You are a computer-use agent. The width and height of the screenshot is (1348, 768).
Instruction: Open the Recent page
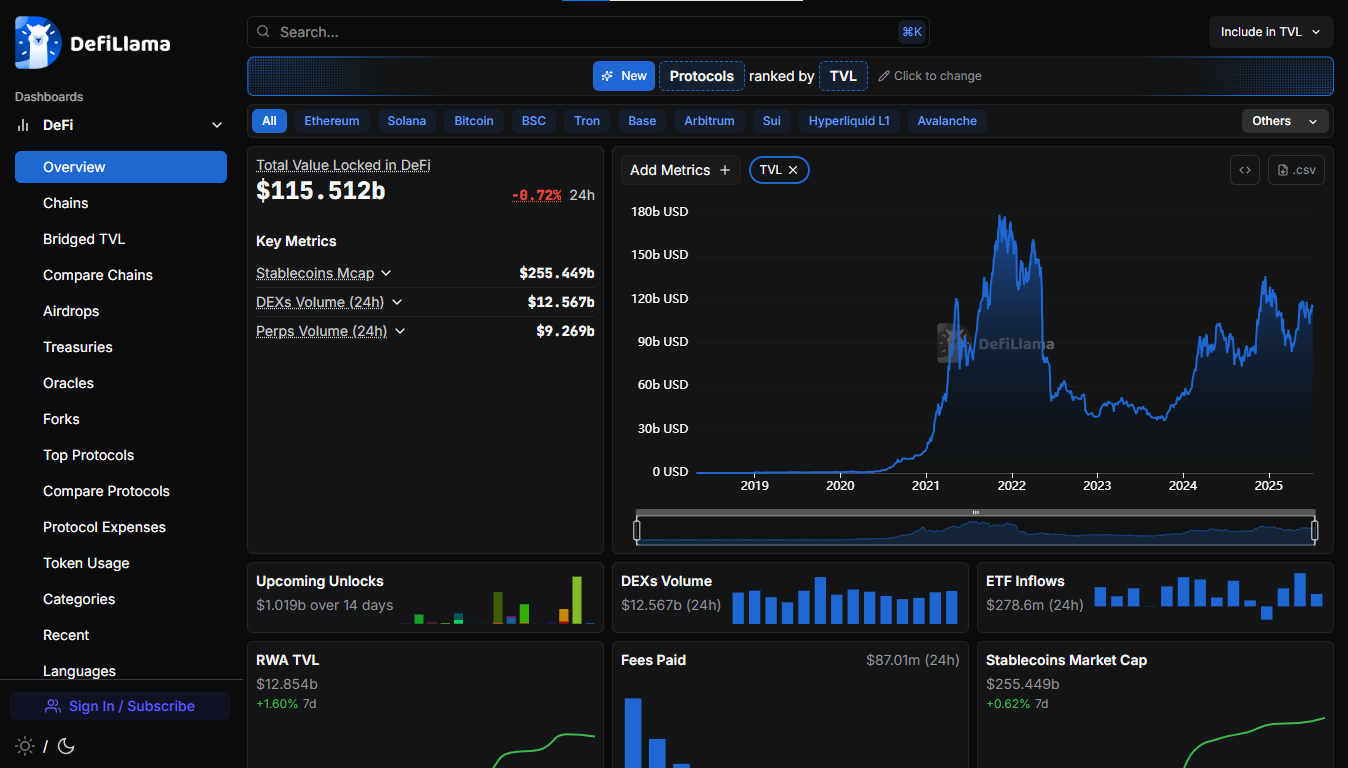coord(121,635)
